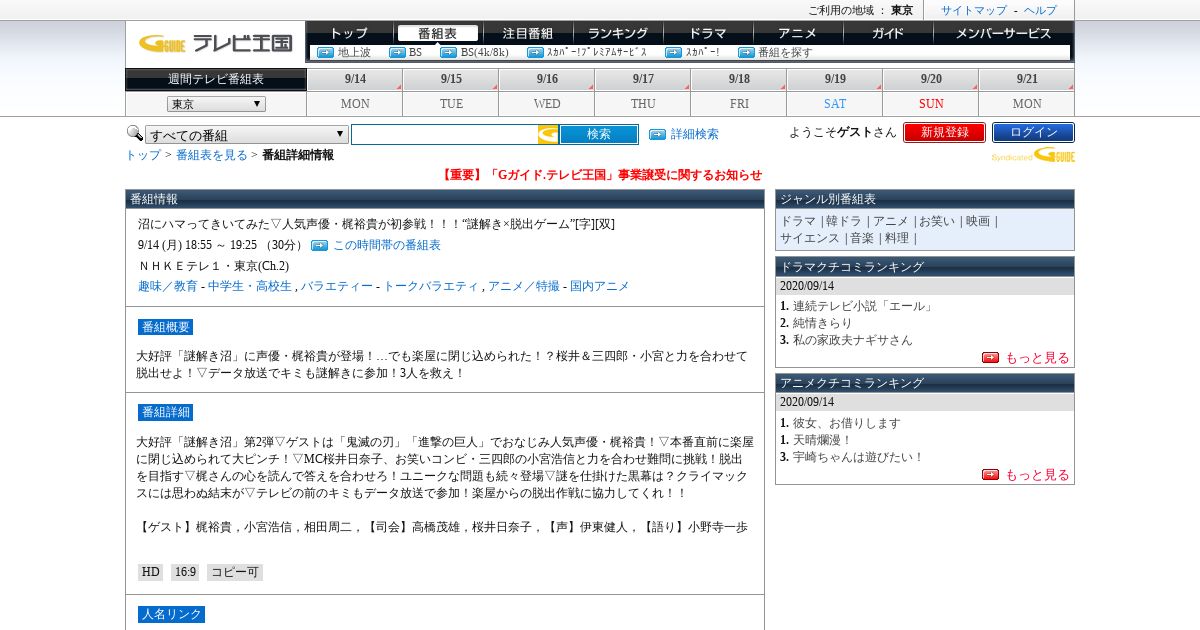Click the サイエンス genre link

(810, 238)
